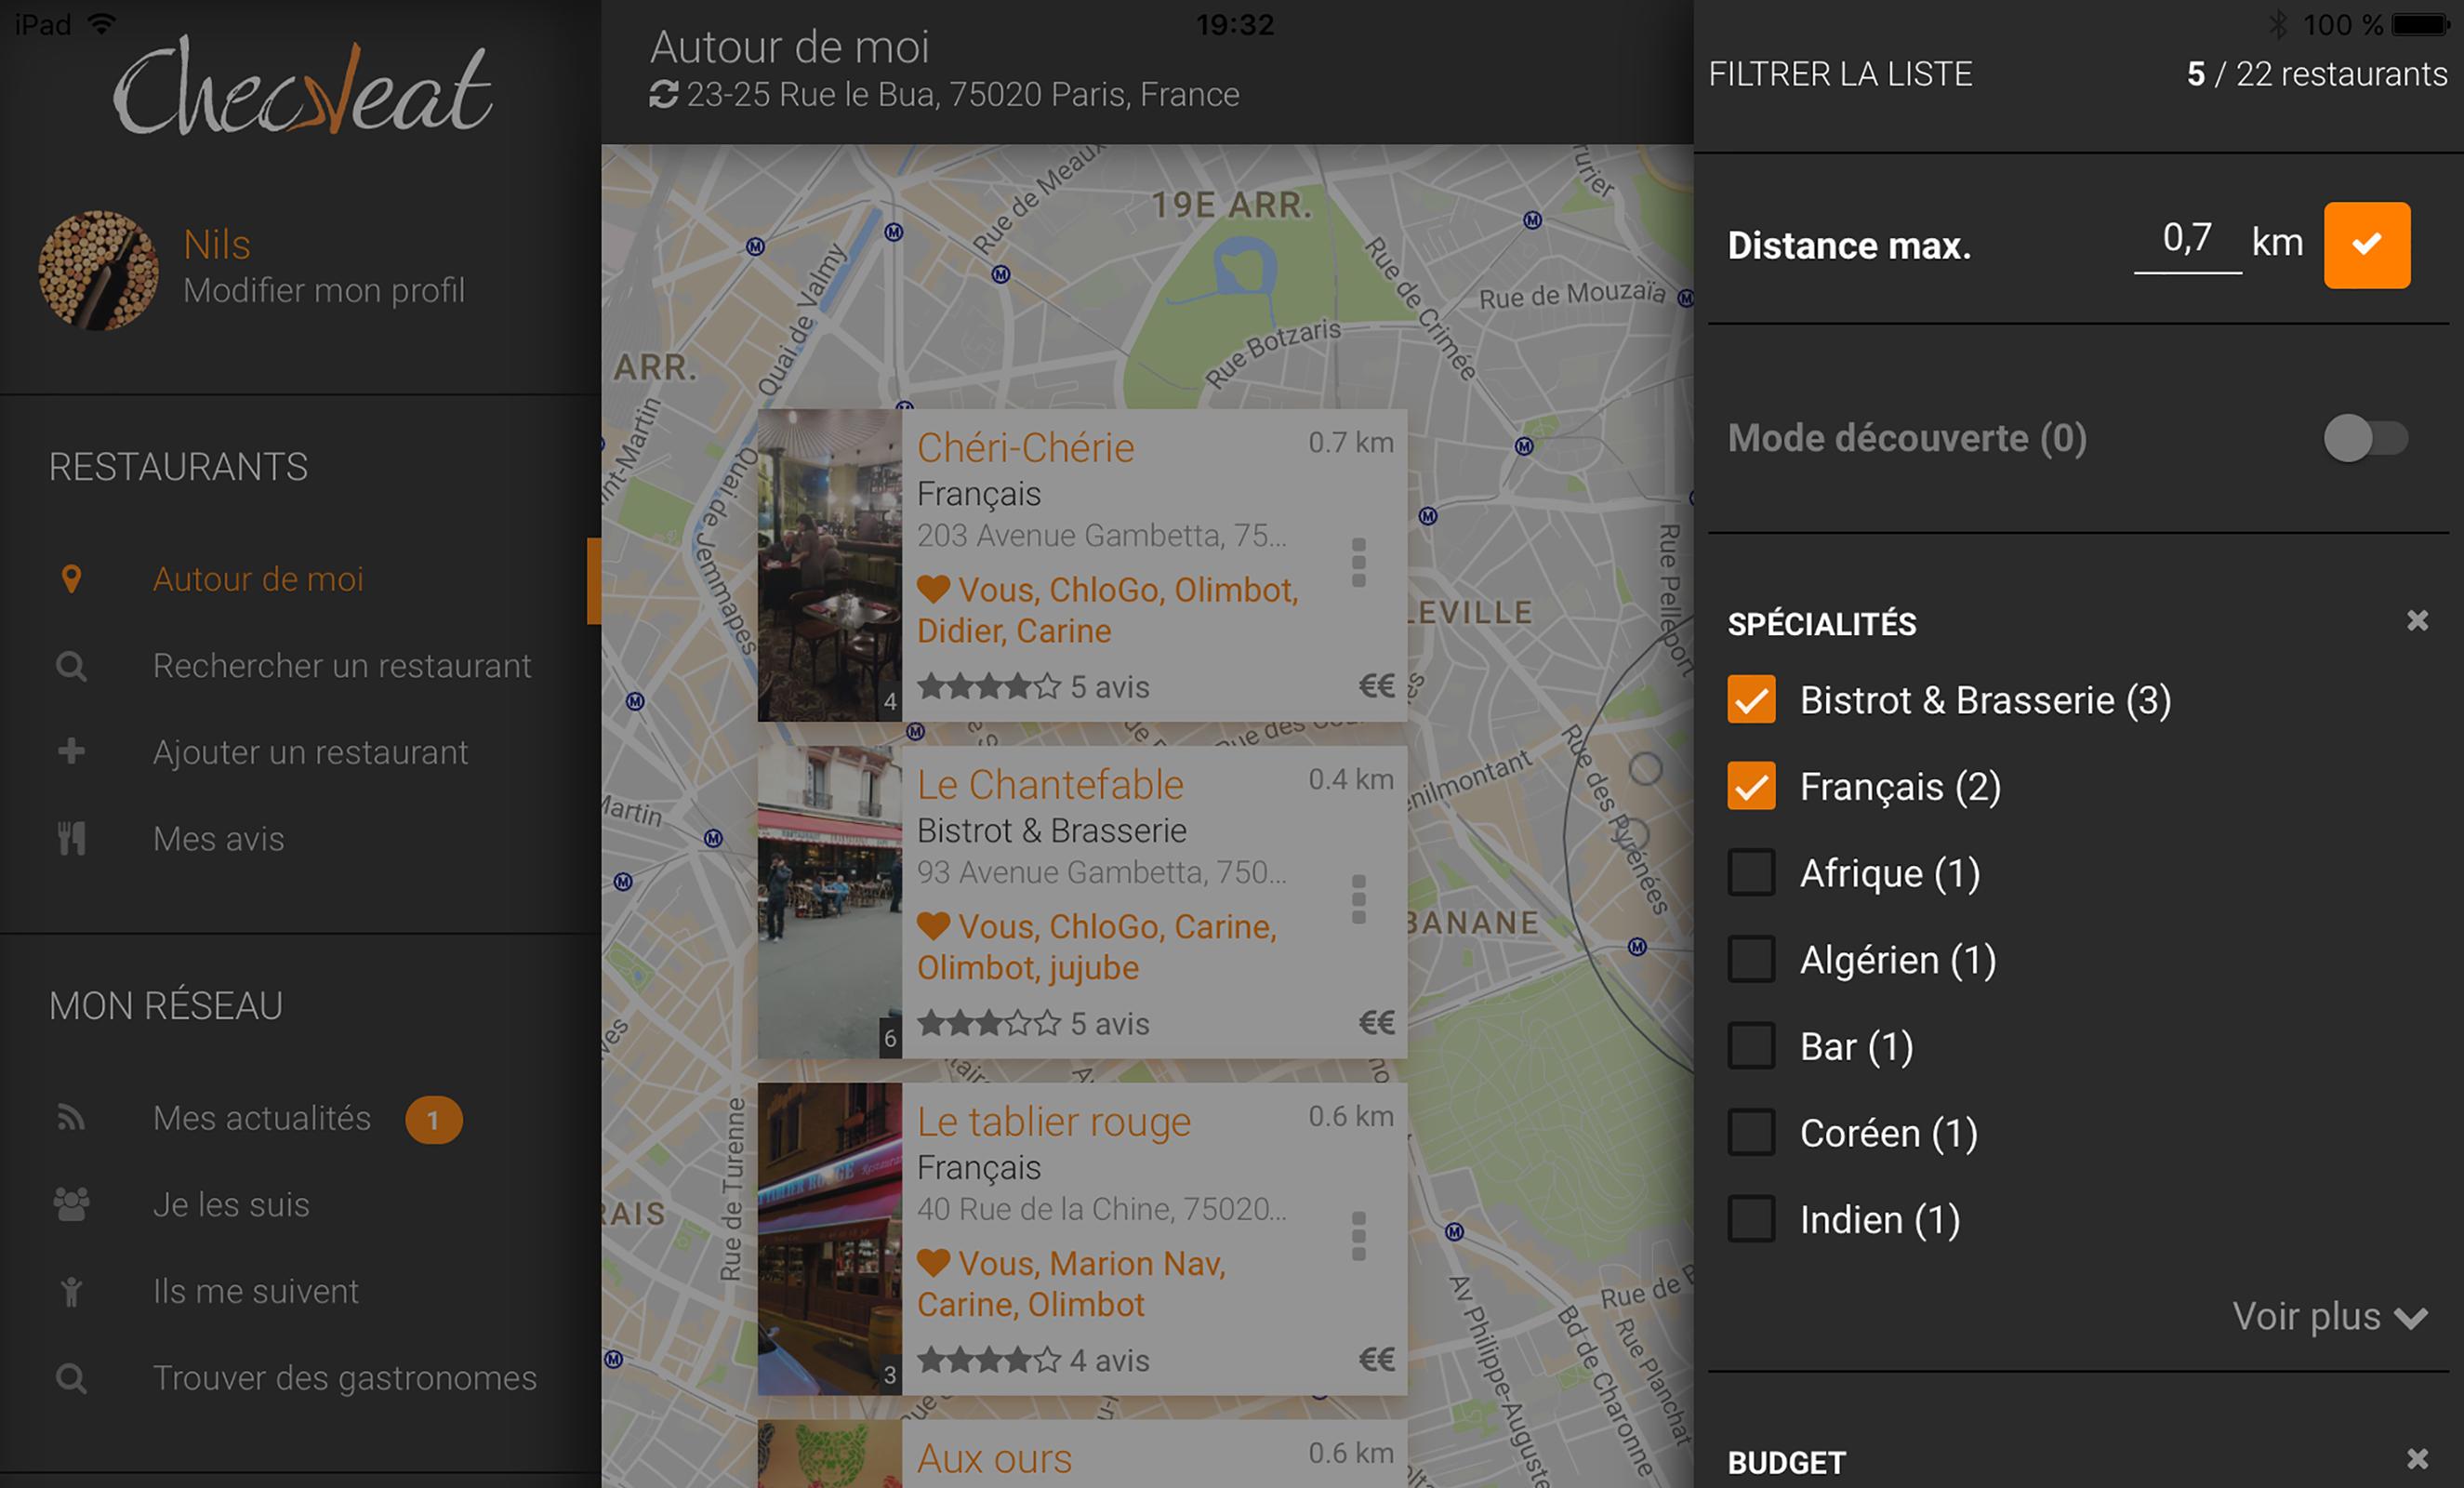This screenshot has width=2464, height=1488.
Task: Check the Algérien specialty filter
Action: 1751,960
